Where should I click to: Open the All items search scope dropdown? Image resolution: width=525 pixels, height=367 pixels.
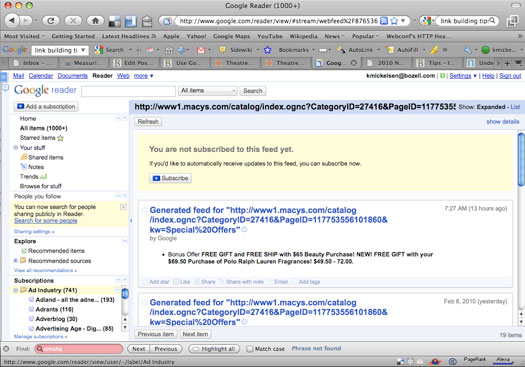coord(208,90)
